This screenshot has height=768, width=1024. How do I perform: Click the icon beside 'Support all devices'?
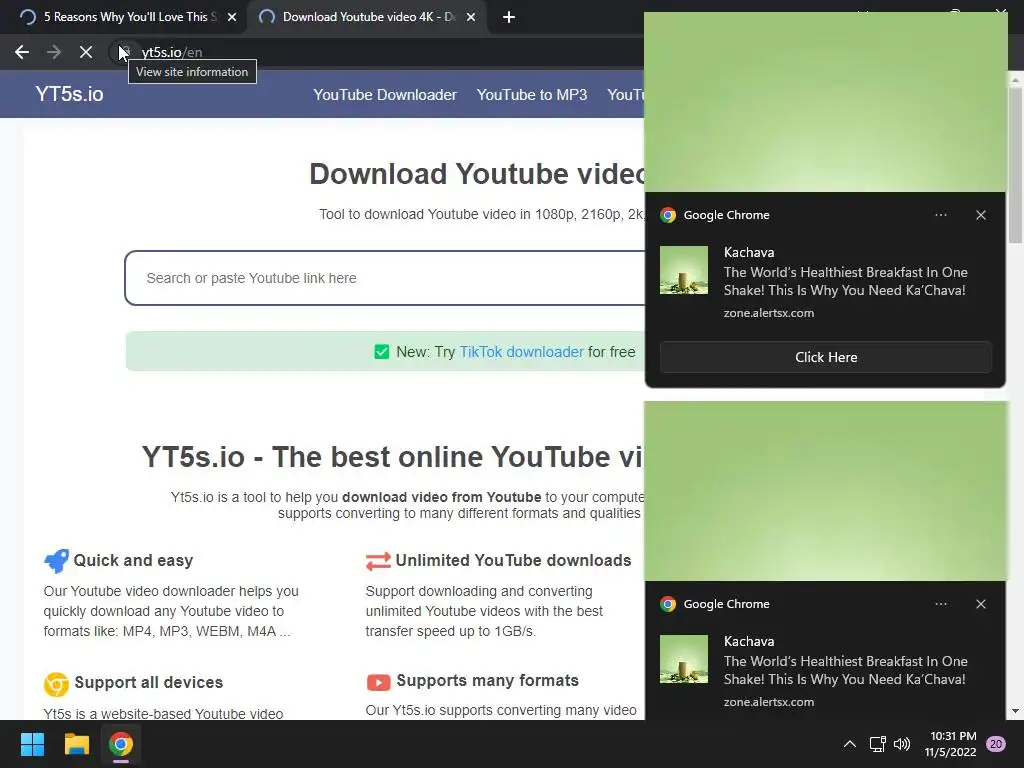[56, 684]
